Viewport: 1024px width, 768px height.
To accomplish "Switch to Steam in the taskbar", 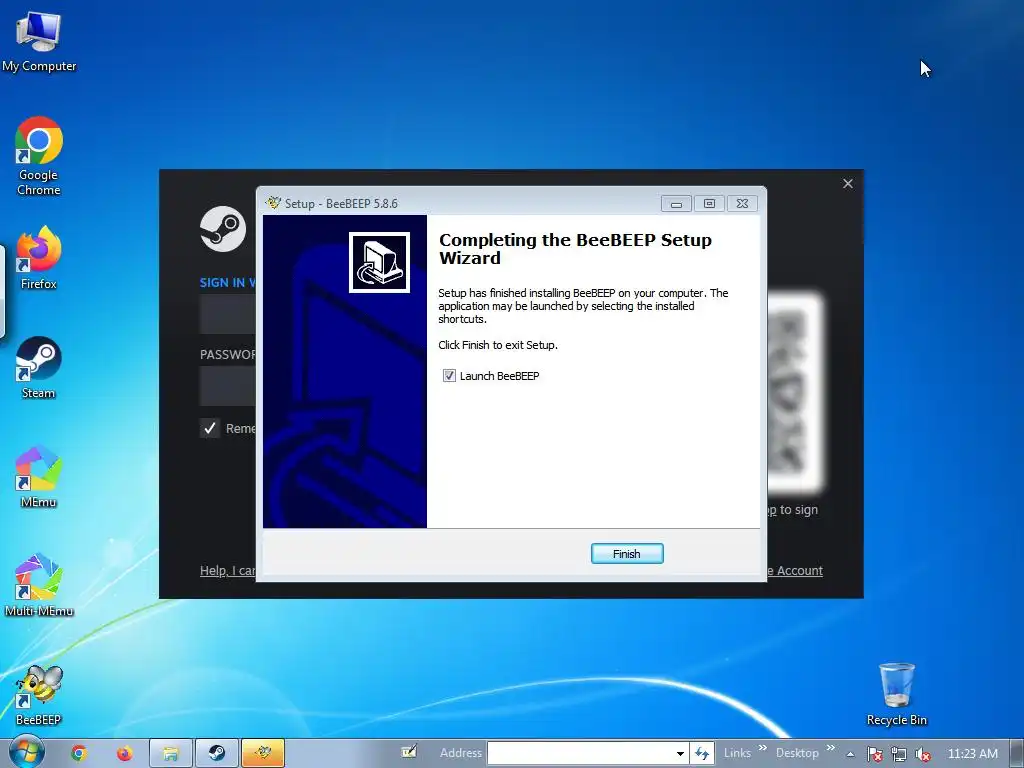I will click(217, 754).
